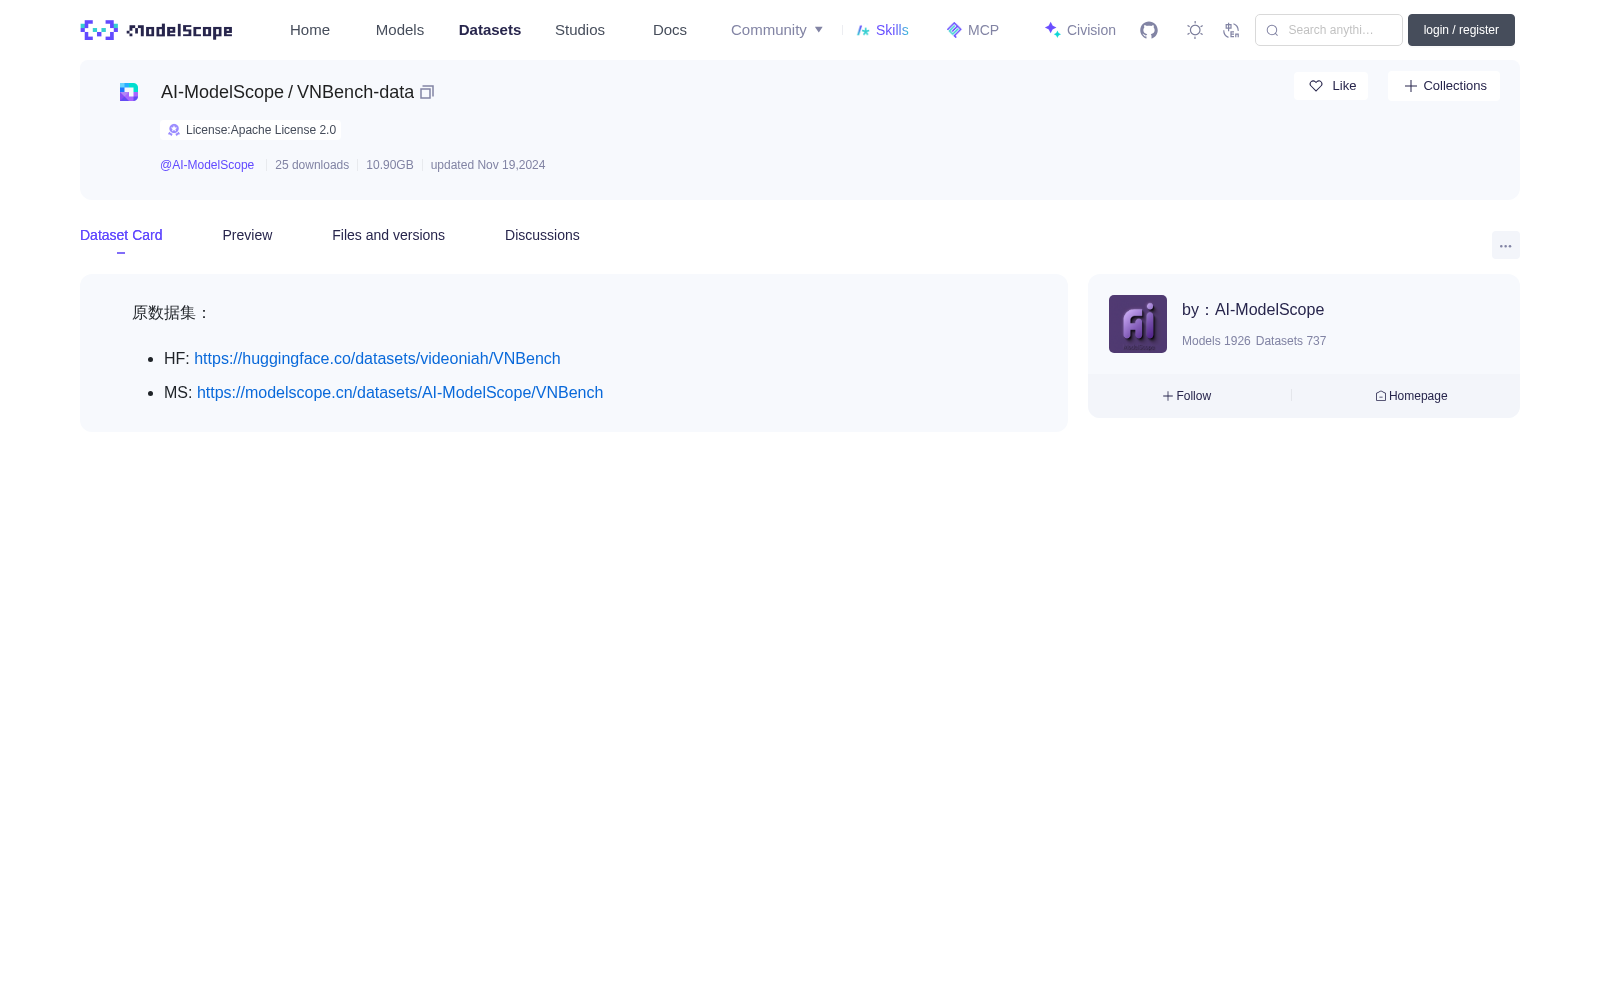Screen dimensions: 1600x1000
Task: Open the Civision page
Action: click(x=1080, y=30)
